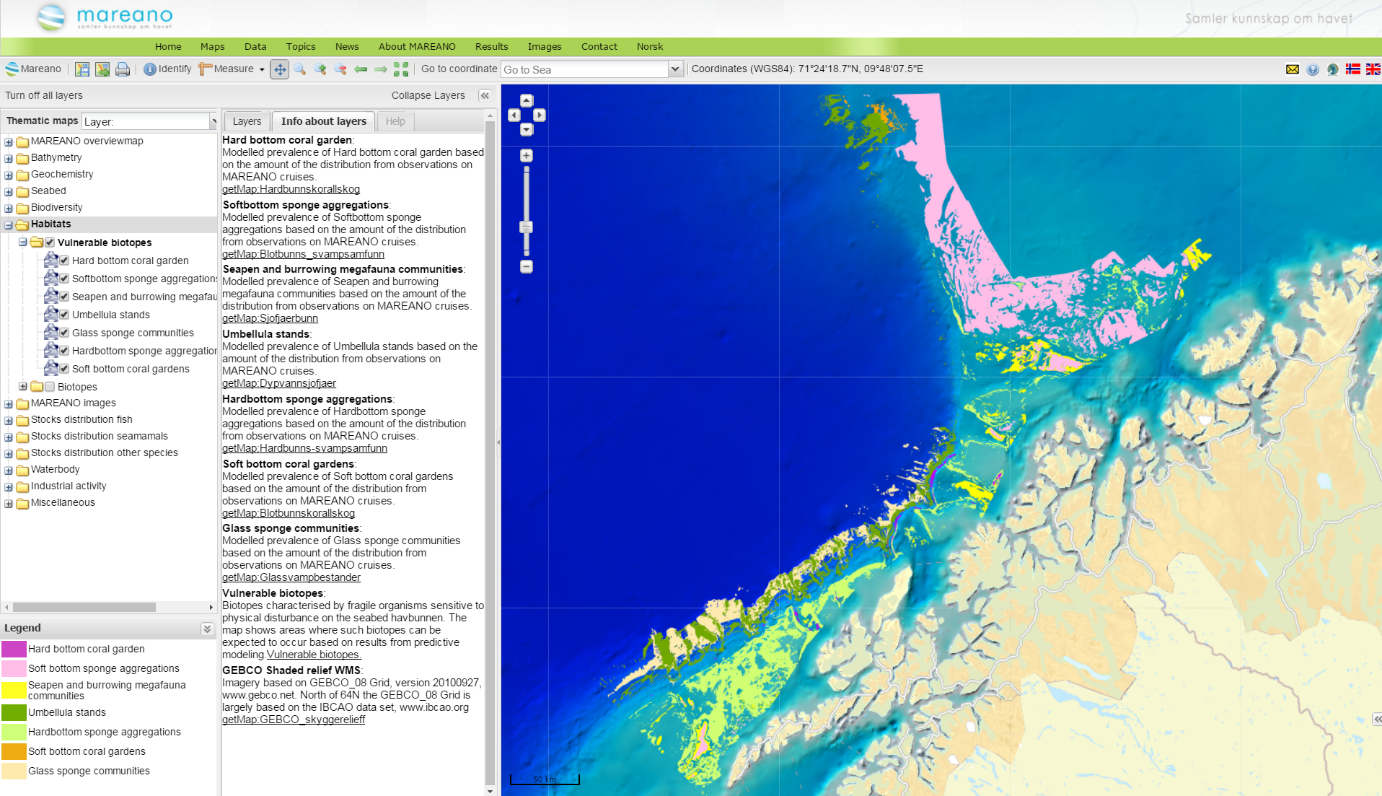1382x796 pixels.
Task: Print the current map
Action: click(122, 69)
